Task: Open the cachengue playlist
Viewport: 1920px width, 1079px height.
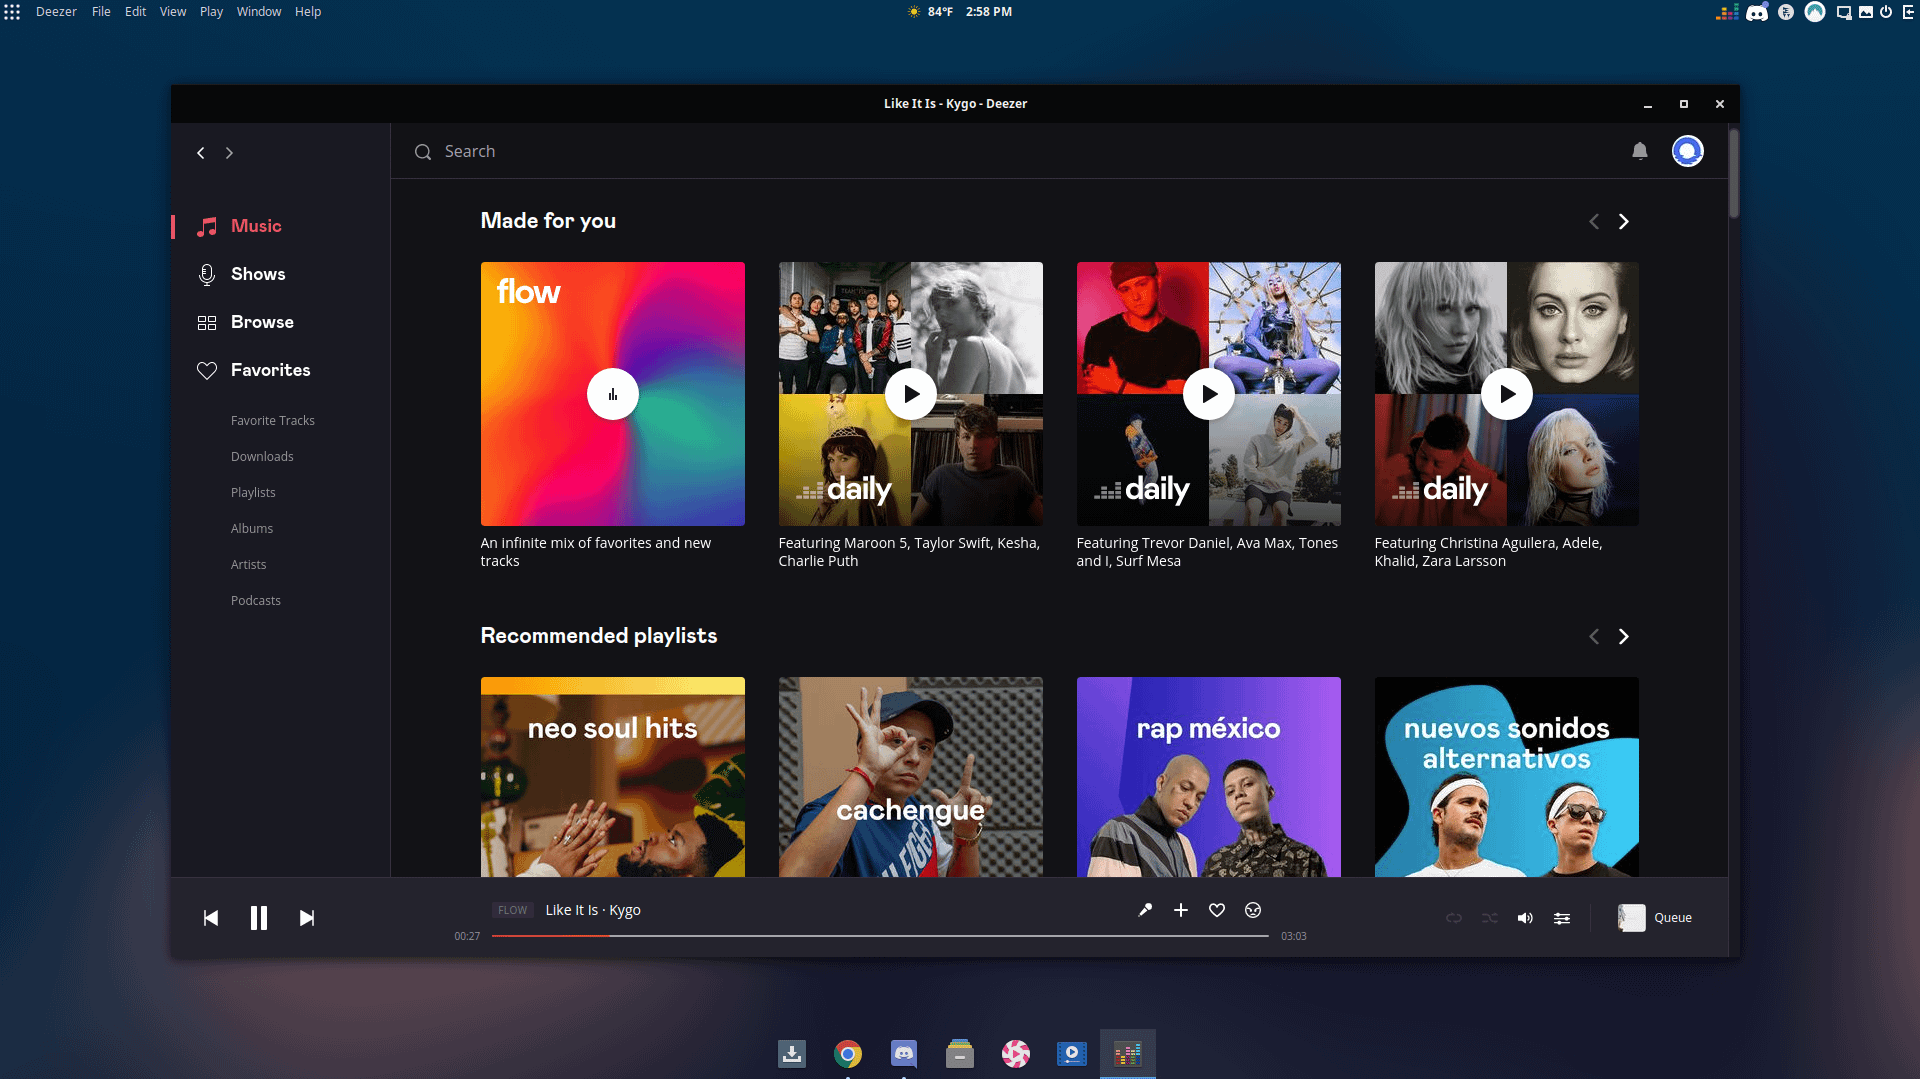Action: (911, 777)
